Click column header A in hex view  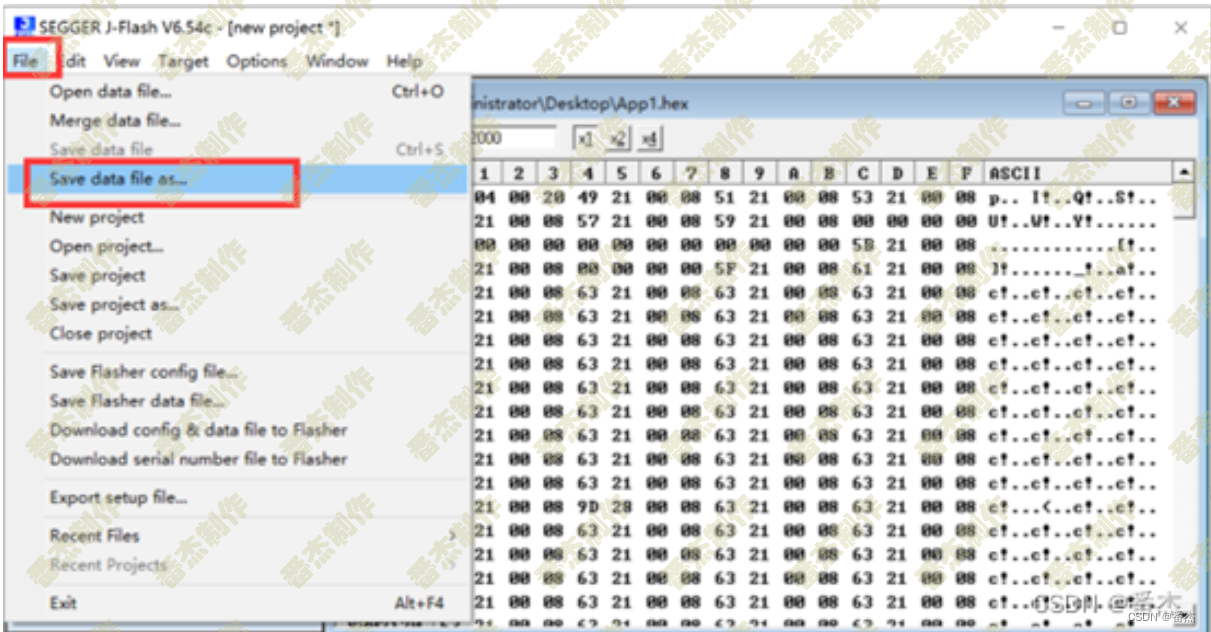click(x=793, y=173)
